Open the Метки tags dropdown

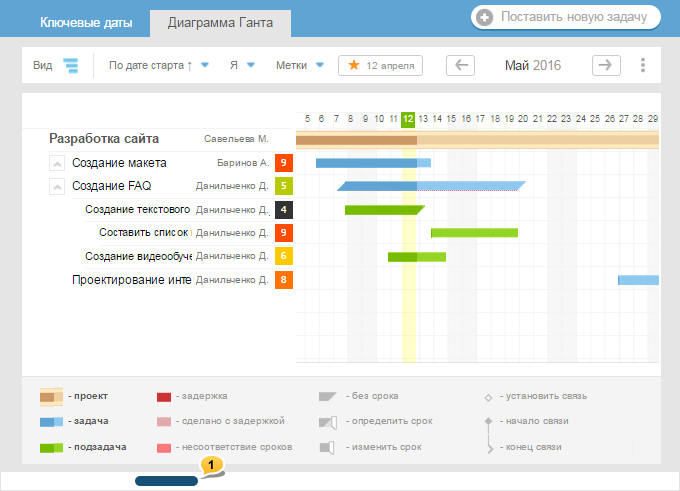click(300, 66)
